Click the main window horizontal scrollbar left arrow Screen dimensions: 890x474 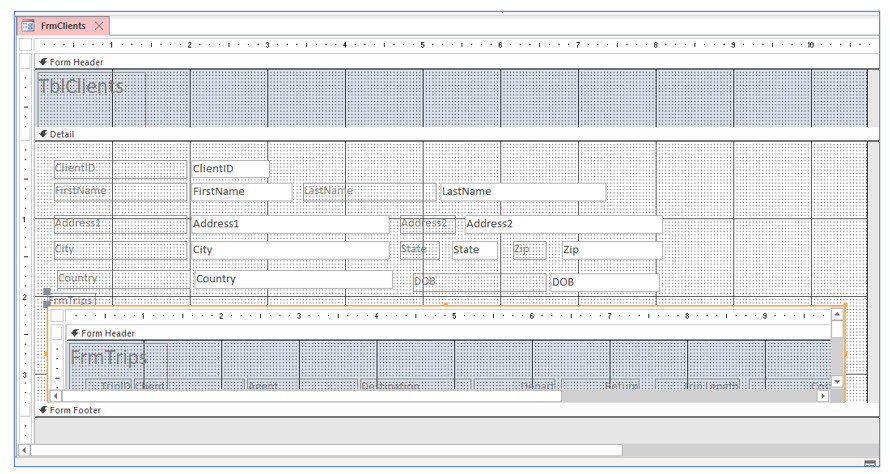pos(24,450)
